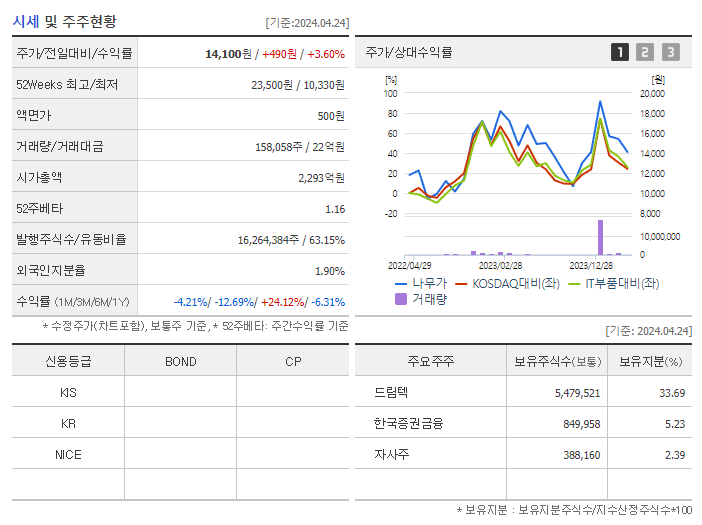
Task: Select the stock price value 14,100원
Action: point(228,54)
